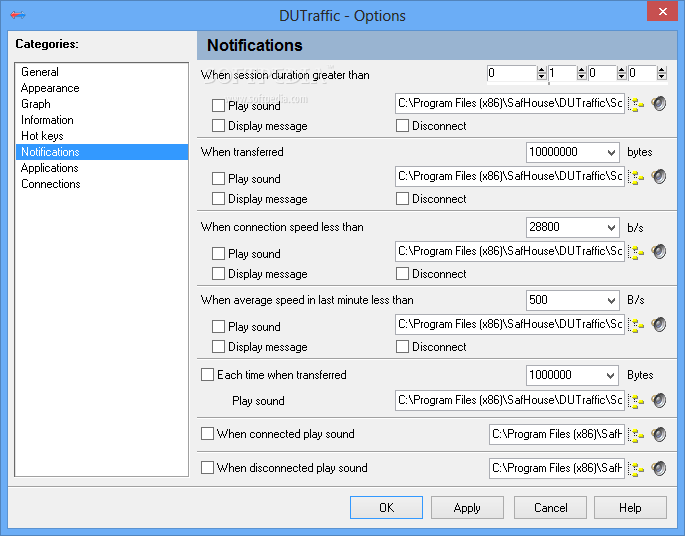Screen dimensions: 685x536
Task: Click last session duration spinner stepper
Action: [662, 73]
